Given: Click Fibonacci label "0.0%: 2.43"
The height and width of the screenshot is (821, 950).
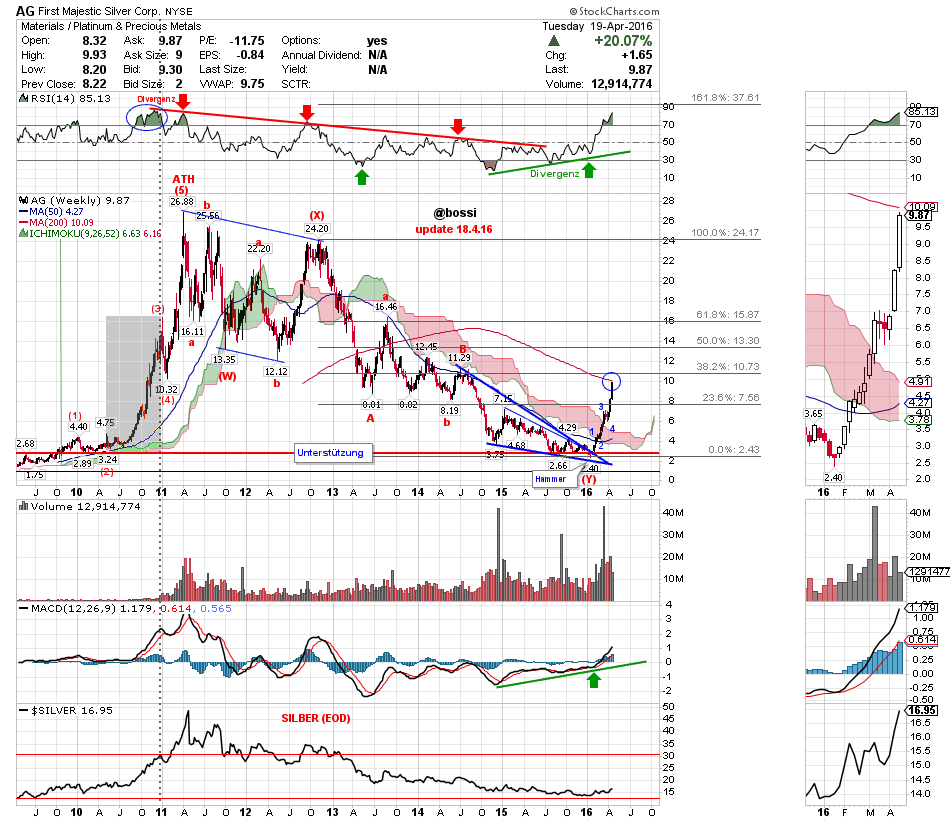Looking at the screenshot, I should (734, 450).
